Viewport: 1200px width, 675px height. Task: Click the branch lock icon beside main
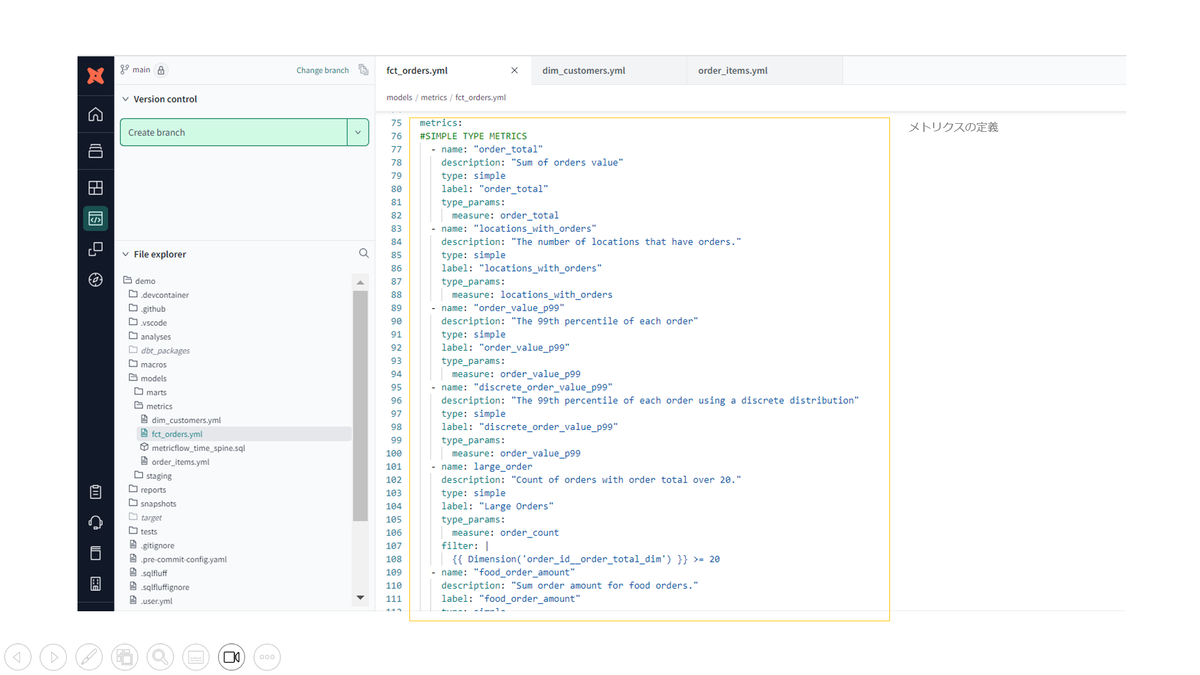click(161, 70)
